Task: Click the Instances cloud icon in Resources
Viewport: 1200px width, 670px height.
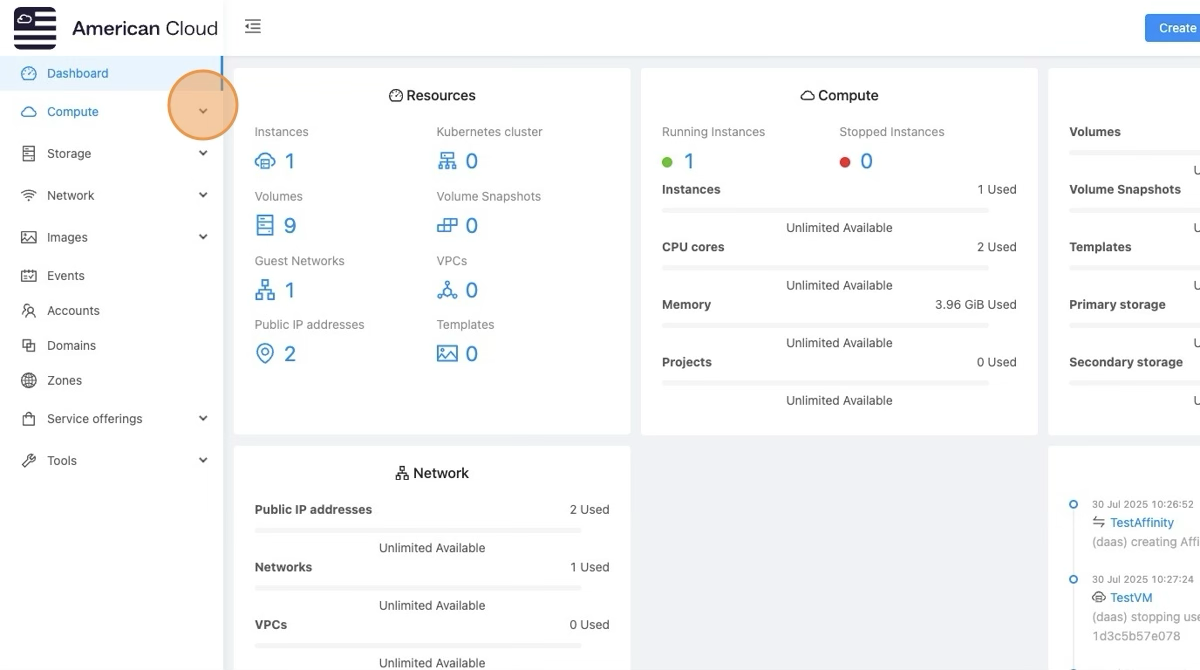Action: point(265,161)
